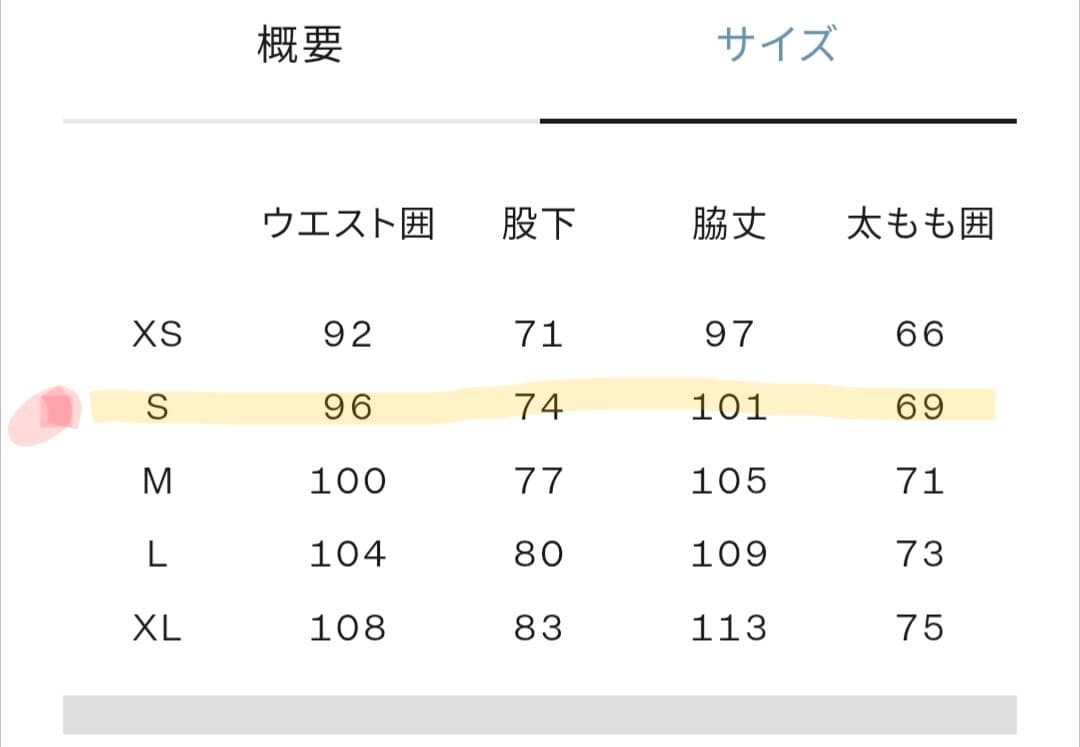Click the XL size row label
The image size is (1080, 747).
pos(160,627)
